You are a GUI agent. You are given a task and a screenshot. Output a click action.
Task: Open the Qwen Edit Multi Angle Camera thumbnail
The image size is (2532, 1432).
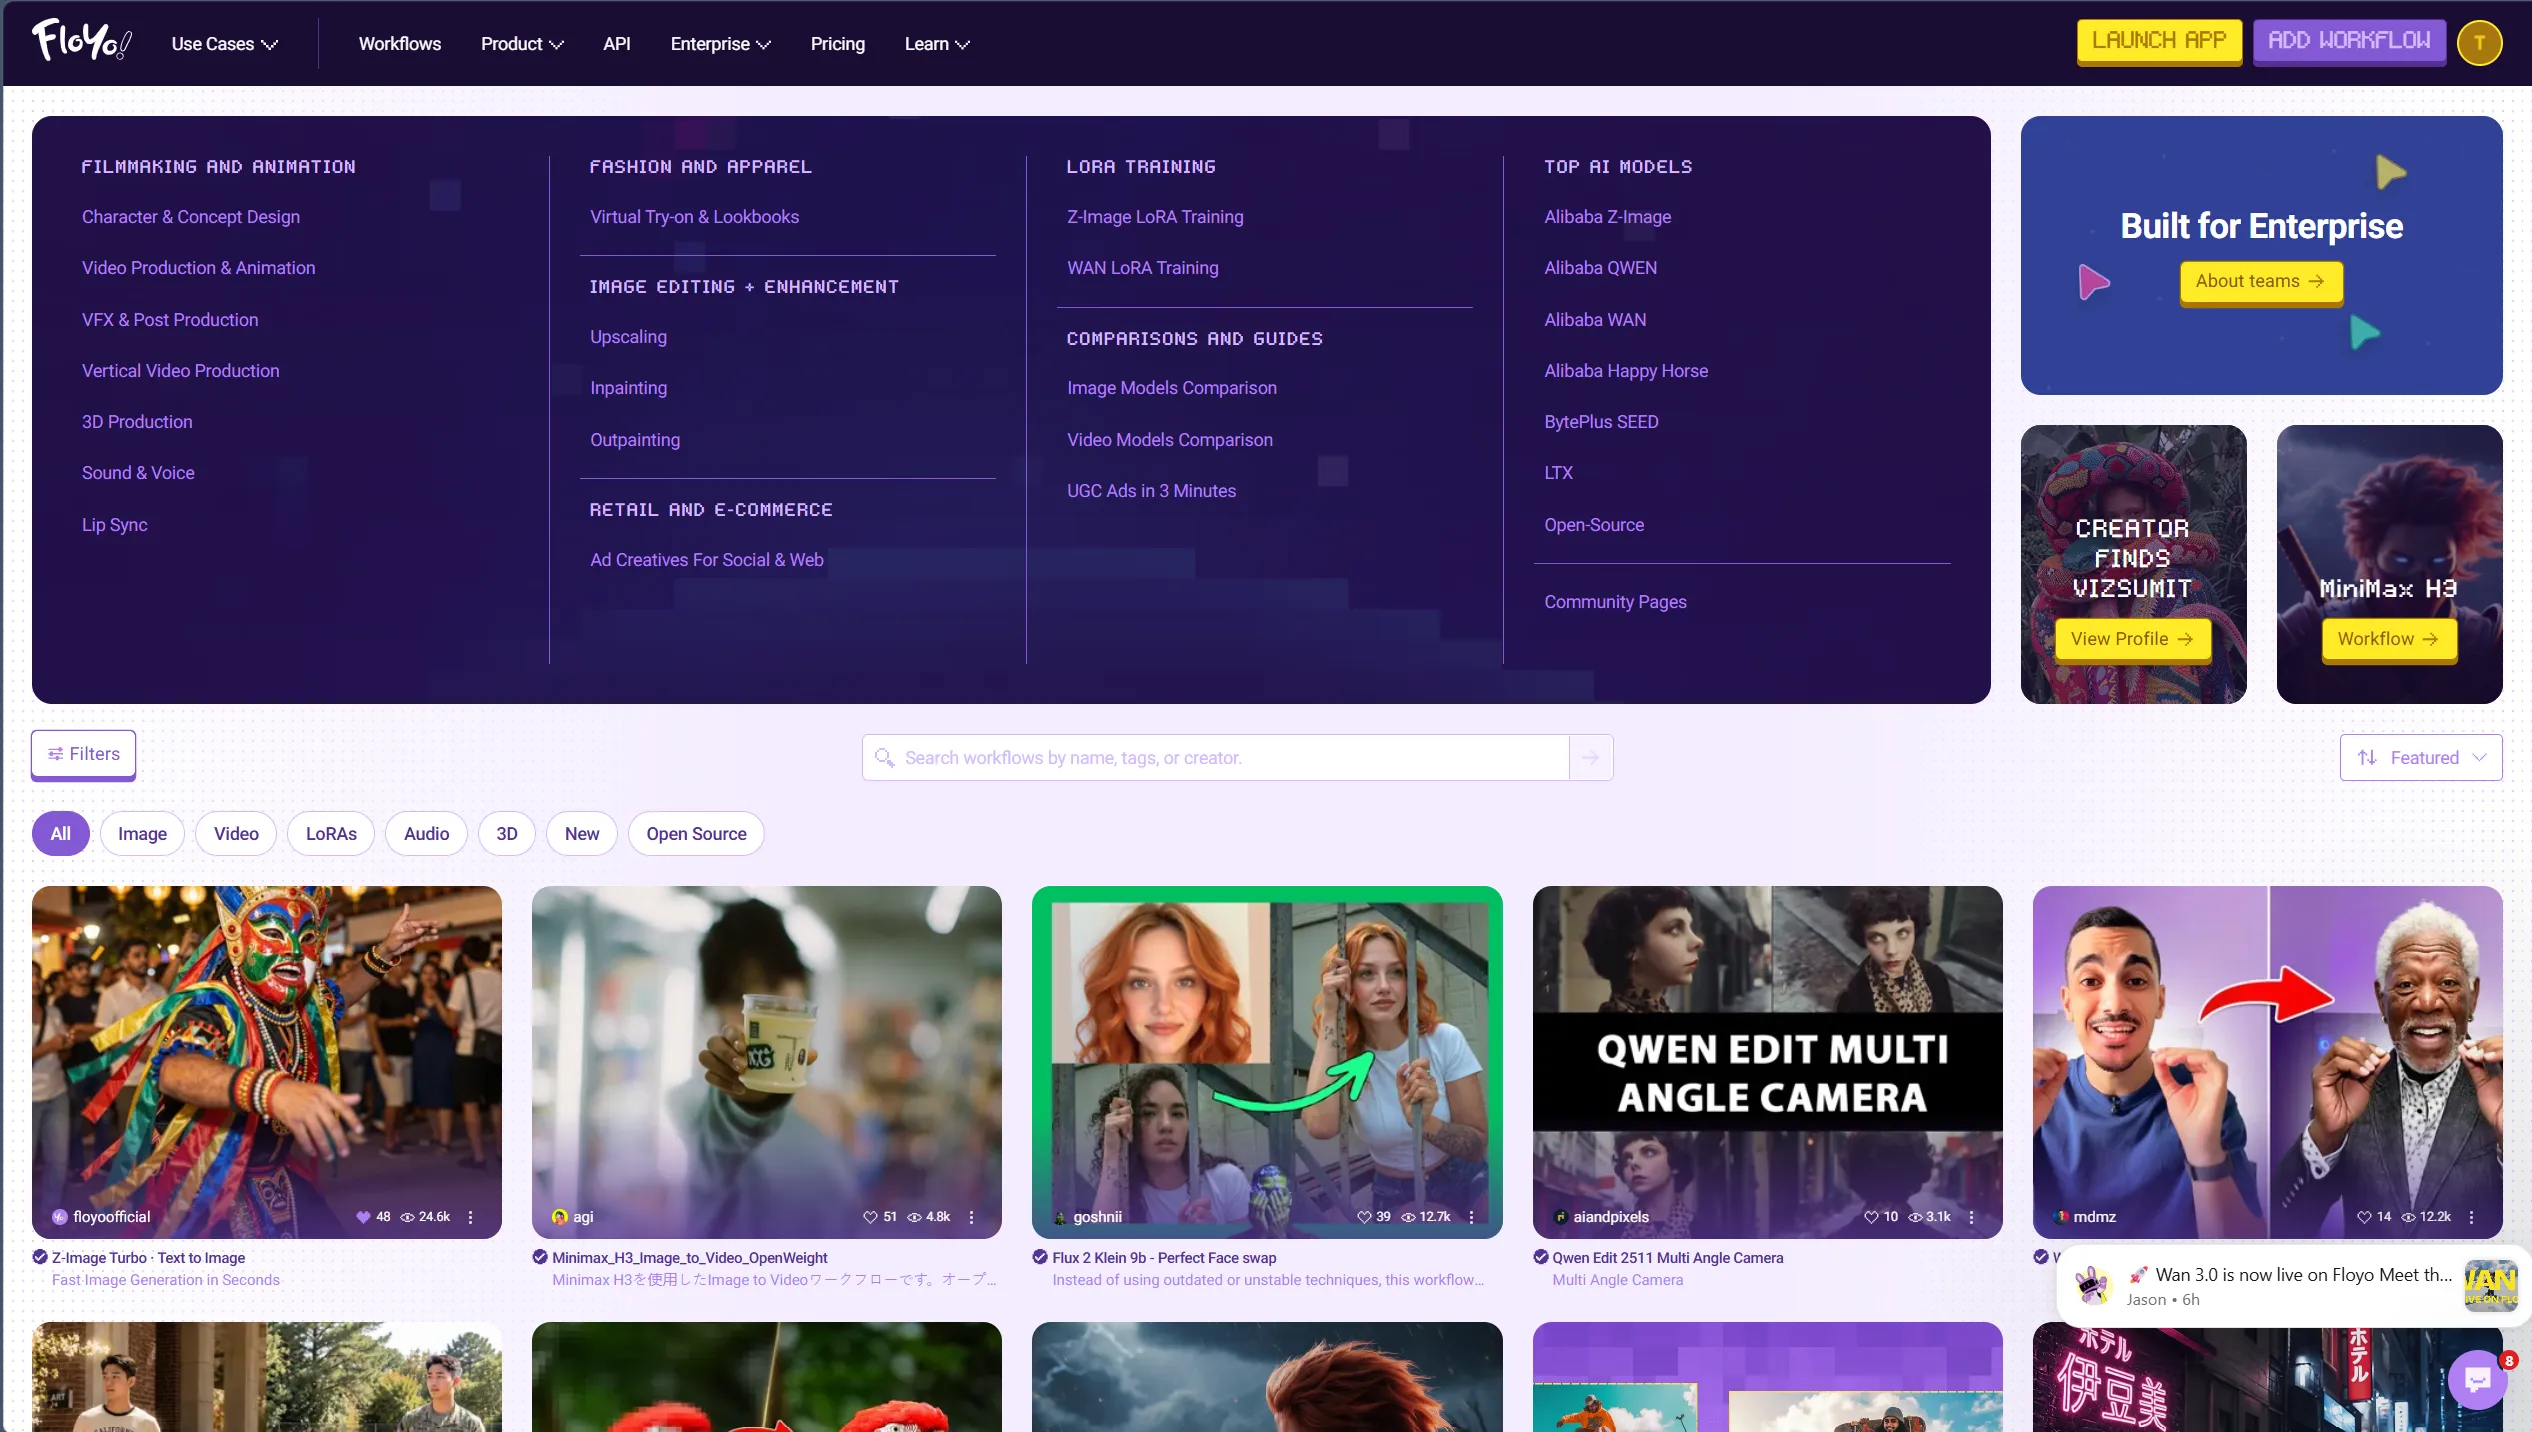(x=1767, y=1062)
